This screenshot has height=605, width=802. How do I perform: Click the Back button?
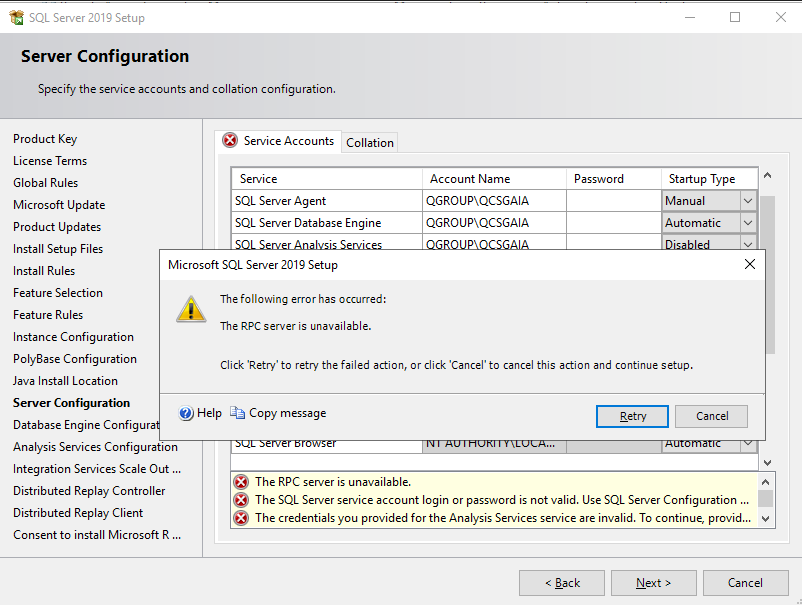pyautogui.click(x=562, y=583)
